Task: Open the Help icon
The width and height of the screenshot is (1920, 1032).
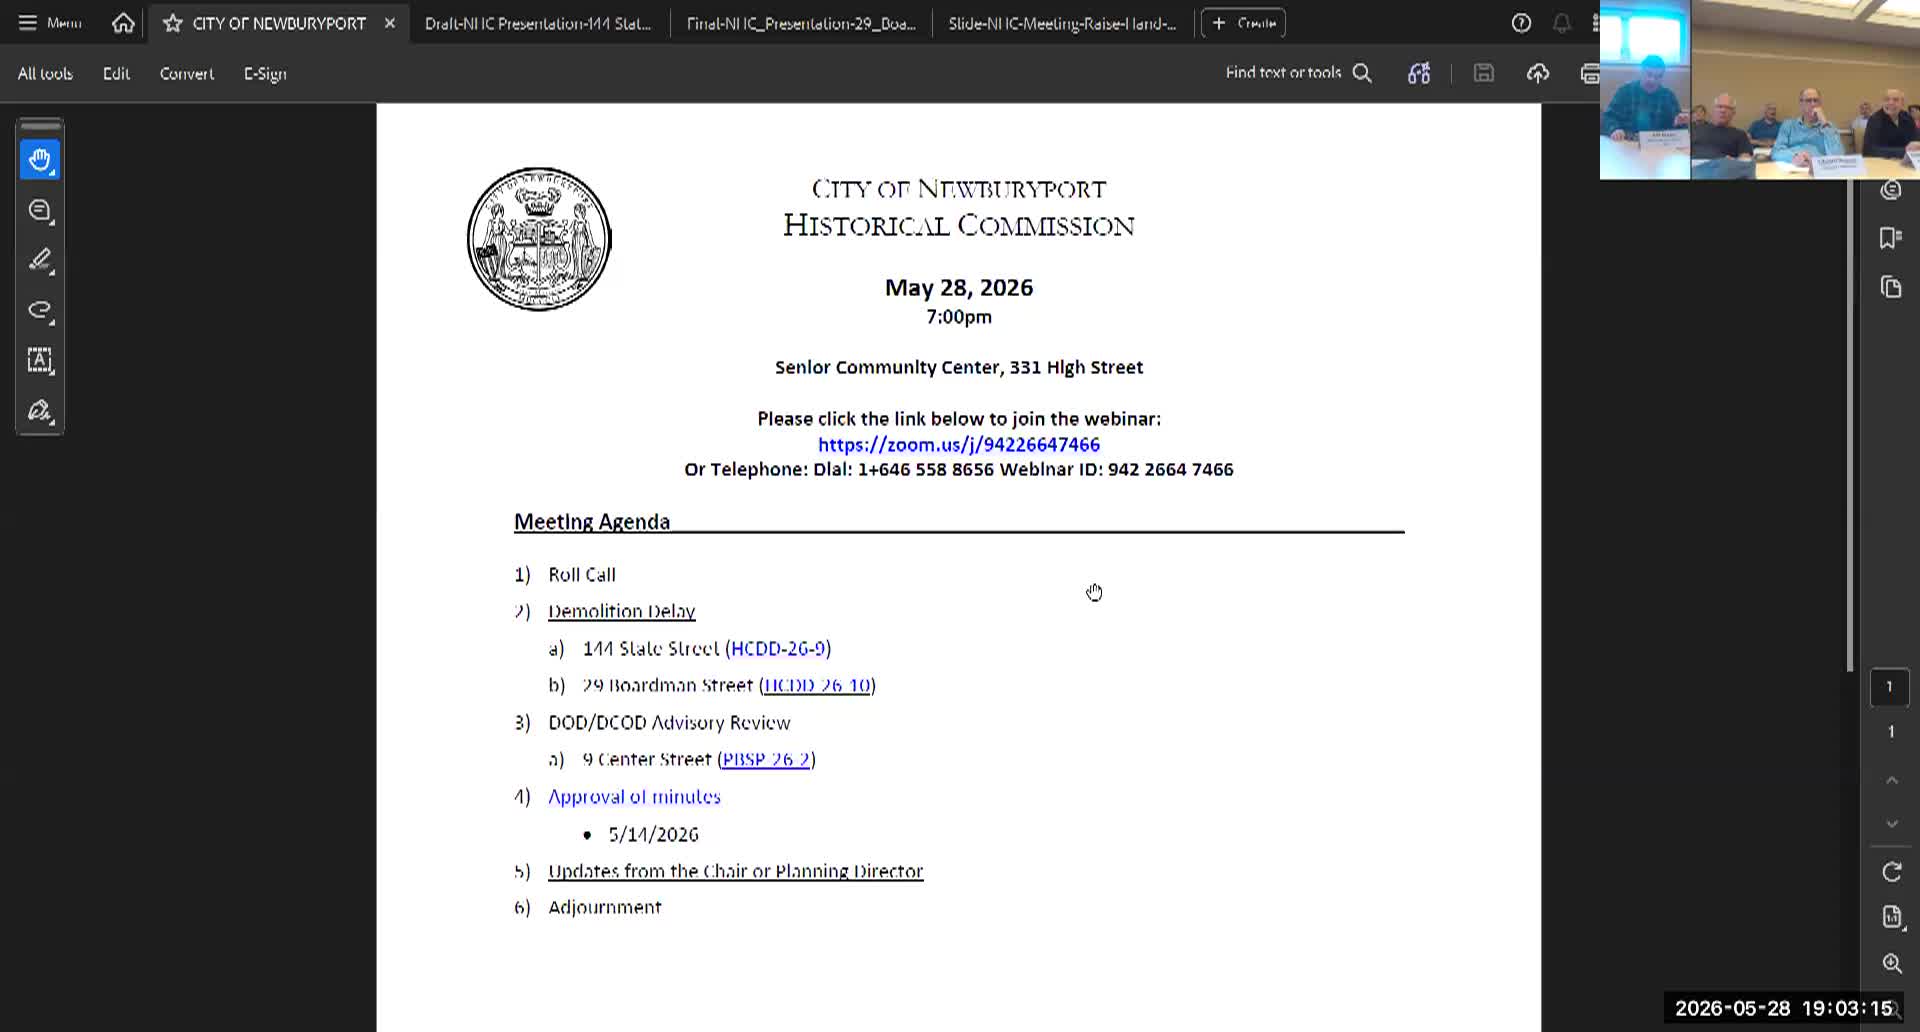Action: (1521, 23)
